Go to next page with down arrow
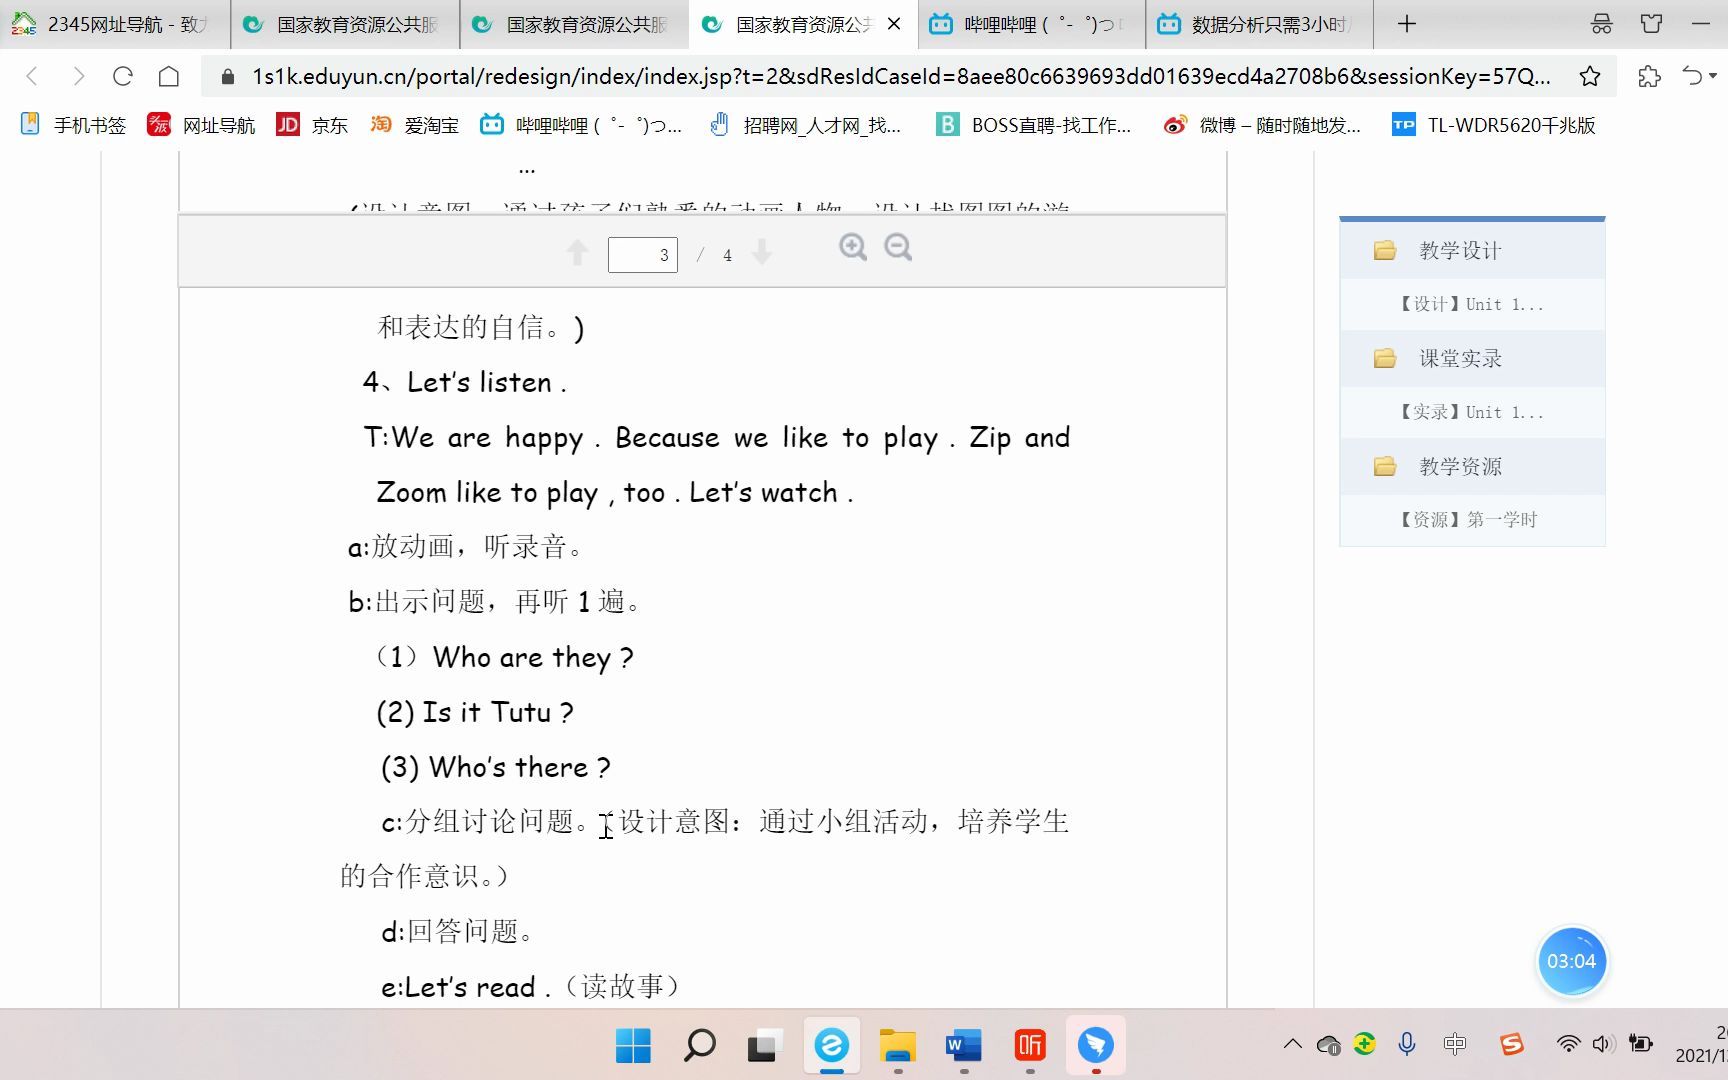 [x=762, y=253]
